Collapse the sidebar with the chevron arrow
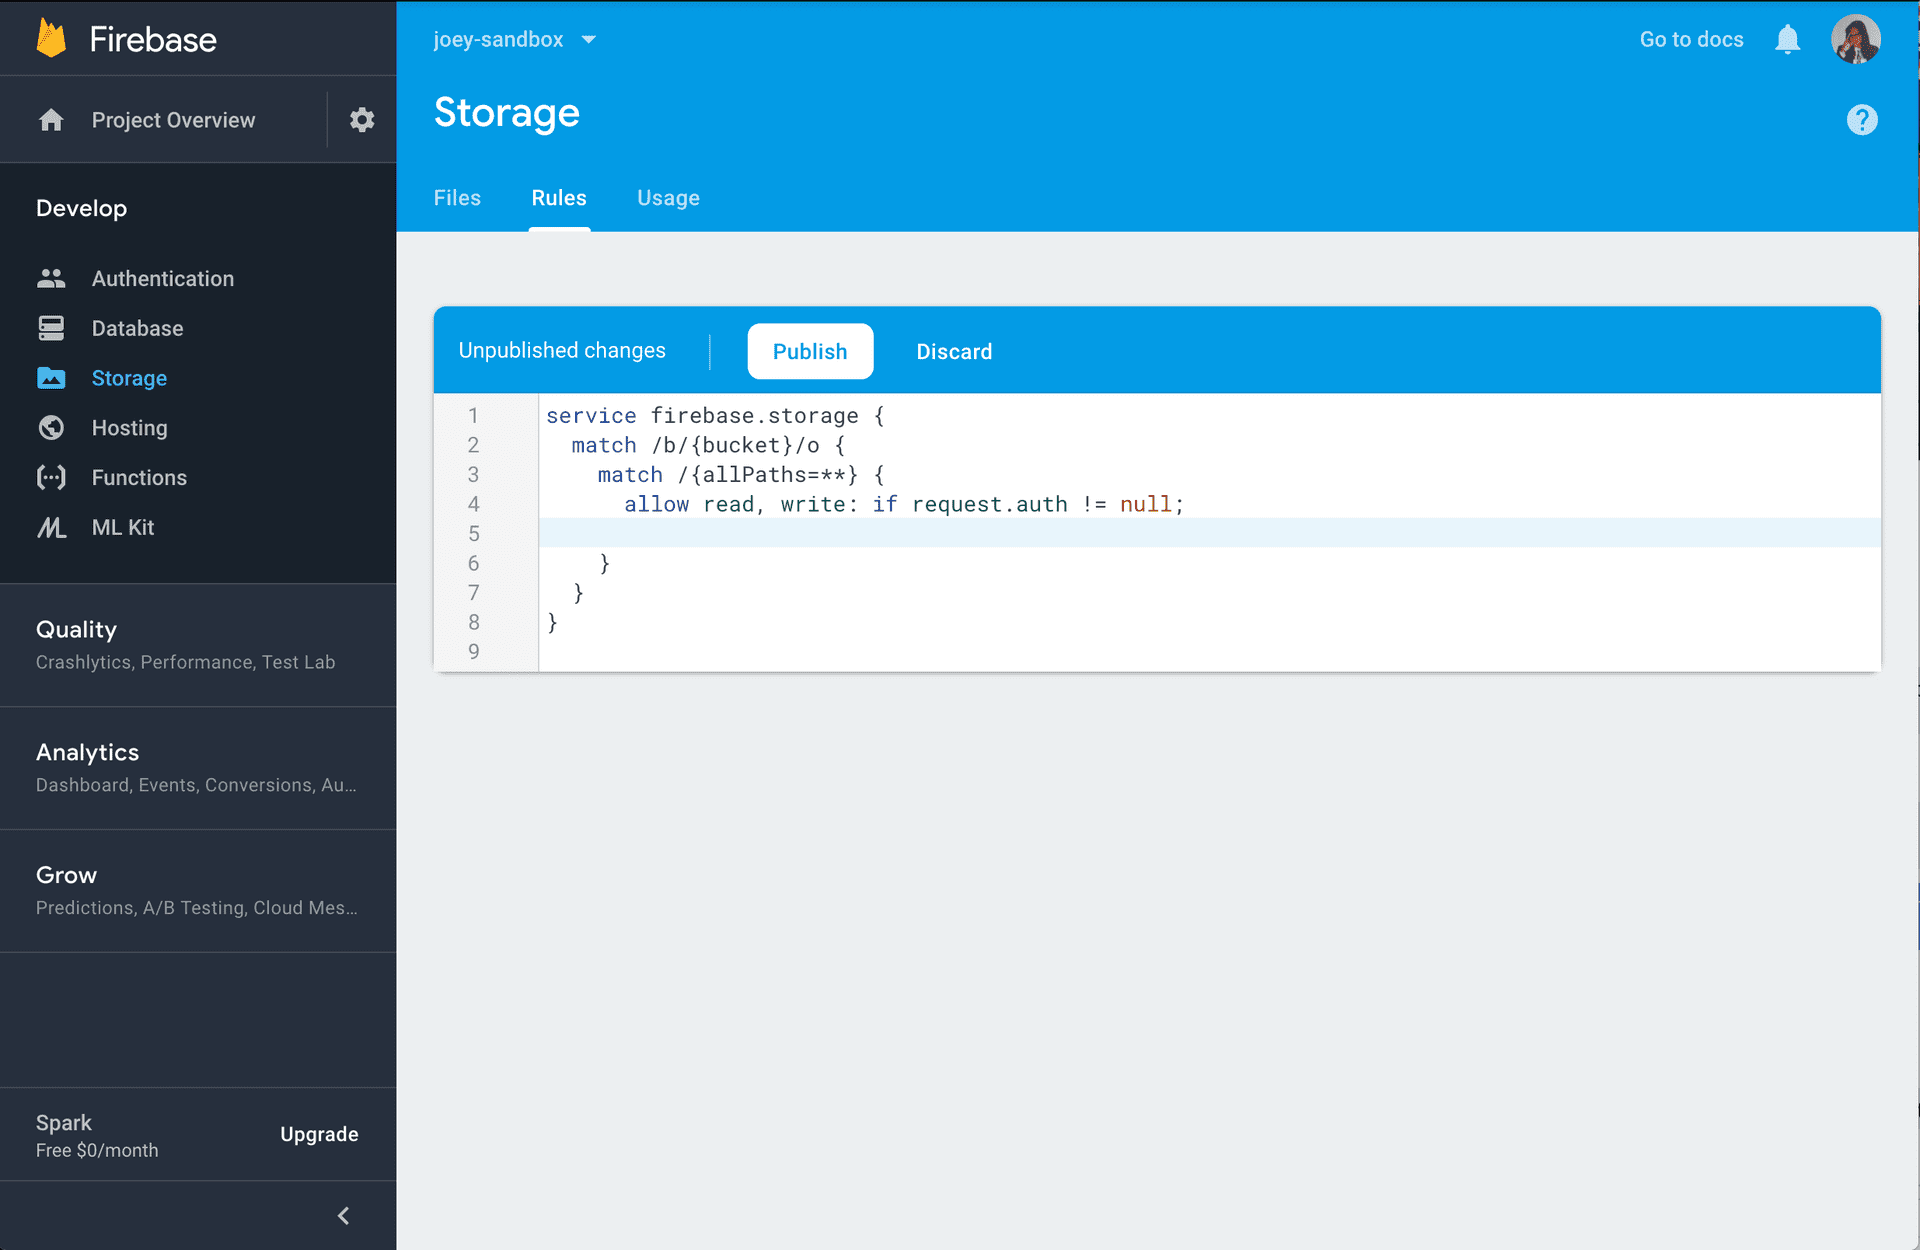 tap(343, 1216)
